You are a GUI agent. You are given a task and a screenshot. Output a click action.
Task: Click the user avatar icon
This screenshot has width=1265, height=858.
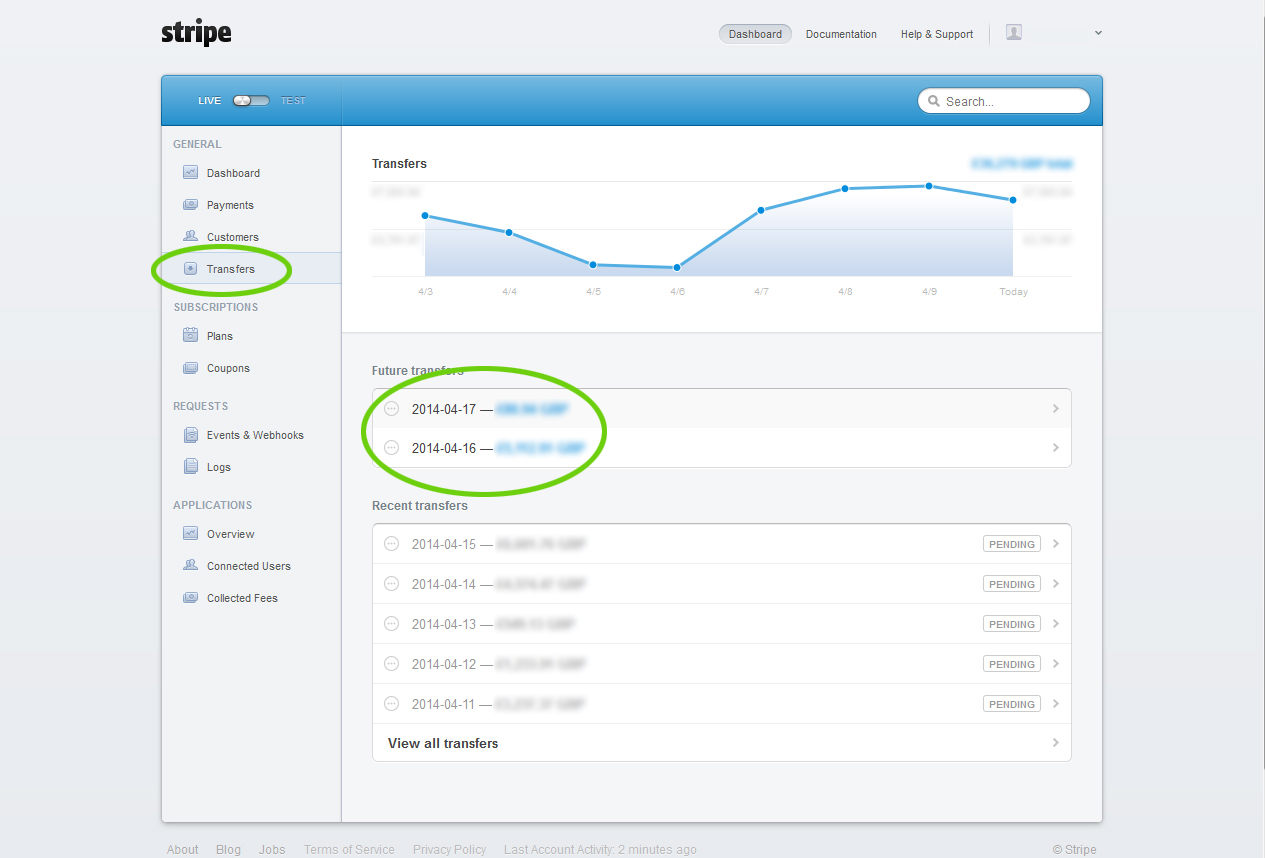coord(1014,32)
